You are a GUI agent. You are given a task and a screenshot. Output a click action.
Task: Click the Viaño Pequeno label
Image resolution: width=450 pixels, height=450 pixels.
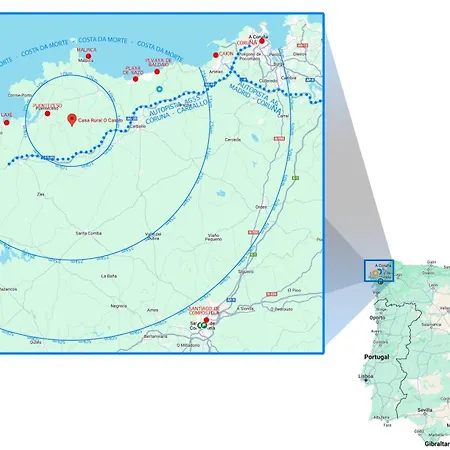(x=213, y=237)
